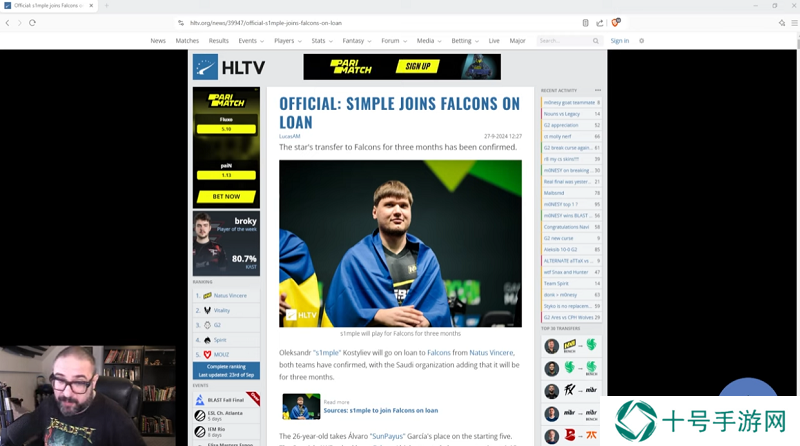The width and height of the screenshot is (800, 446).
Task: Reload the page with refresh icon
Action: (x=32, y=22)
